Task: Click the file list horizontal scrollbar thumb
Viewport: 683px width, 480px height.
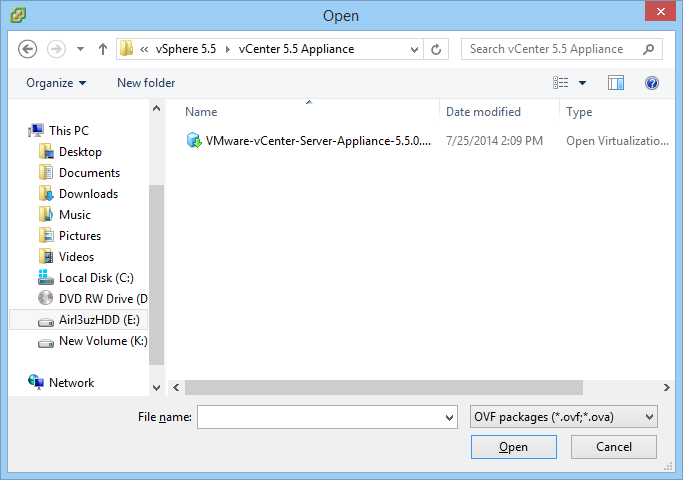Action: tap(384, 387)
